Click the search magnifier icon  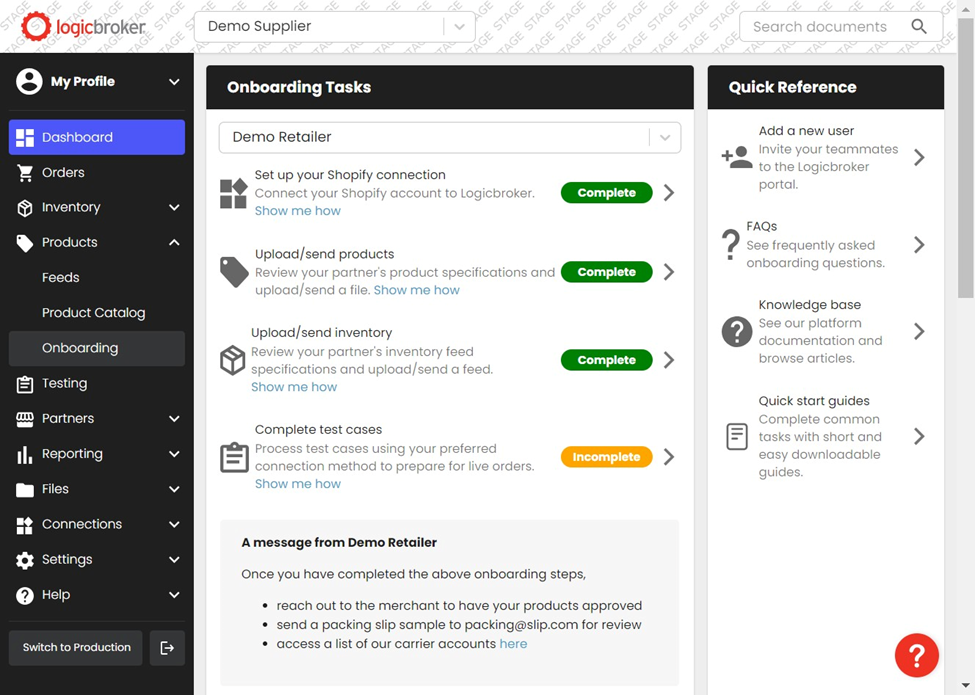(919, 27)
